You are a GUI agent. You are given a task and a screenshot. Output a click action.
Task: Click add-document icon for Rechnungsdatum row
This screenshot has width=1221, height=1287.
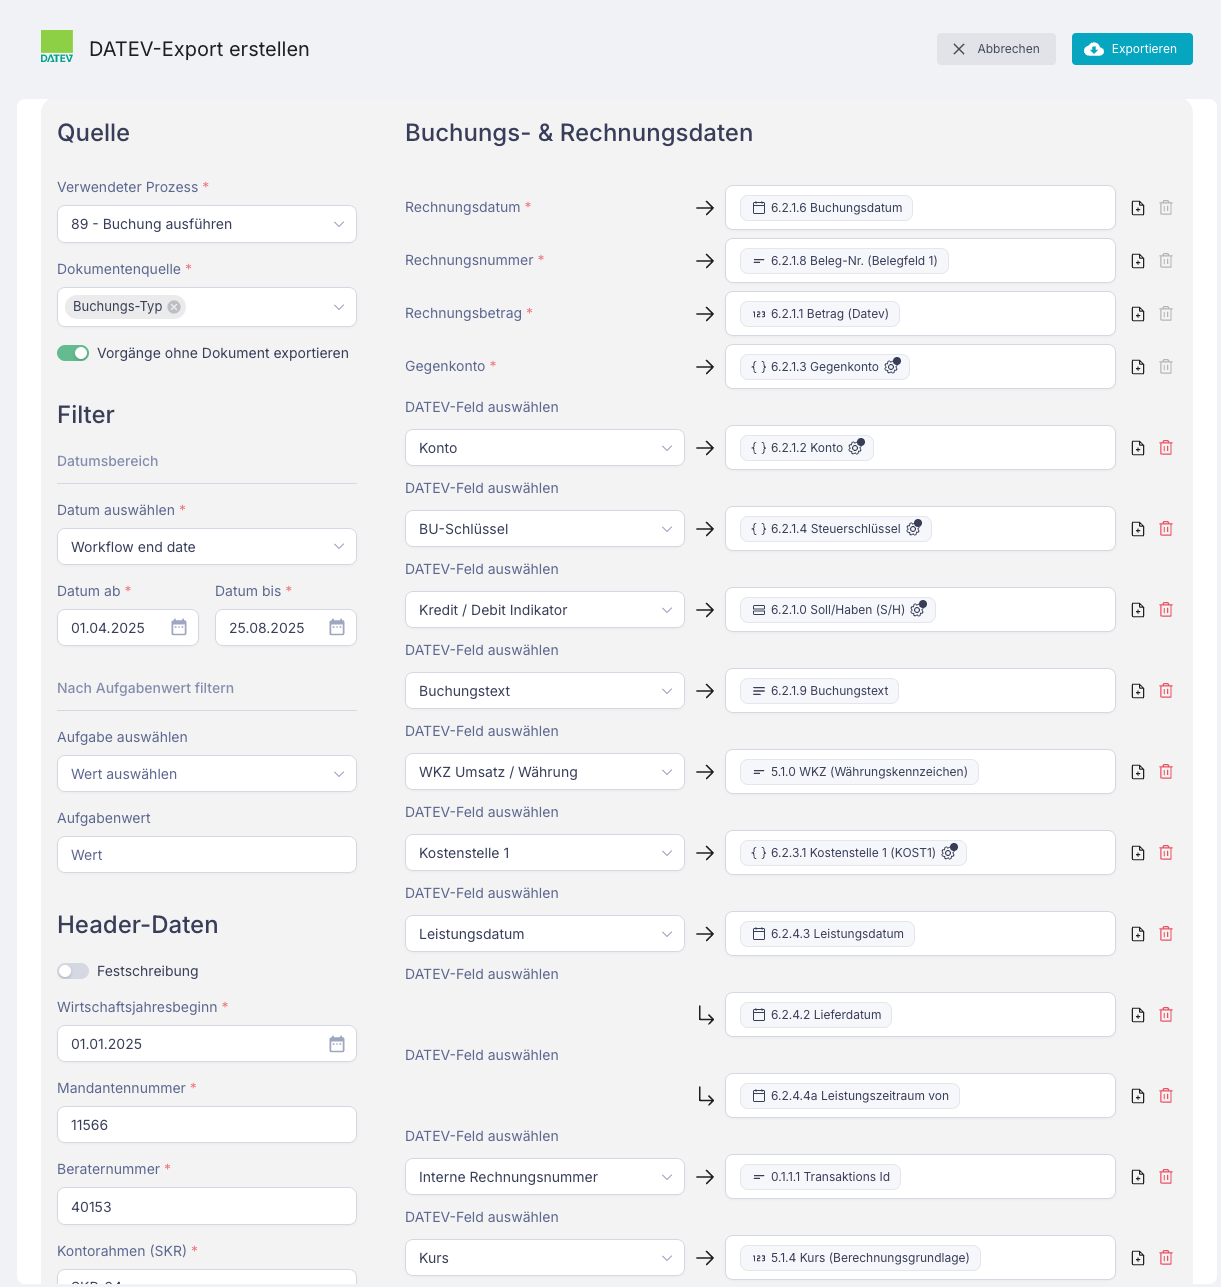pyautogui.click(x=1138, y=208)
